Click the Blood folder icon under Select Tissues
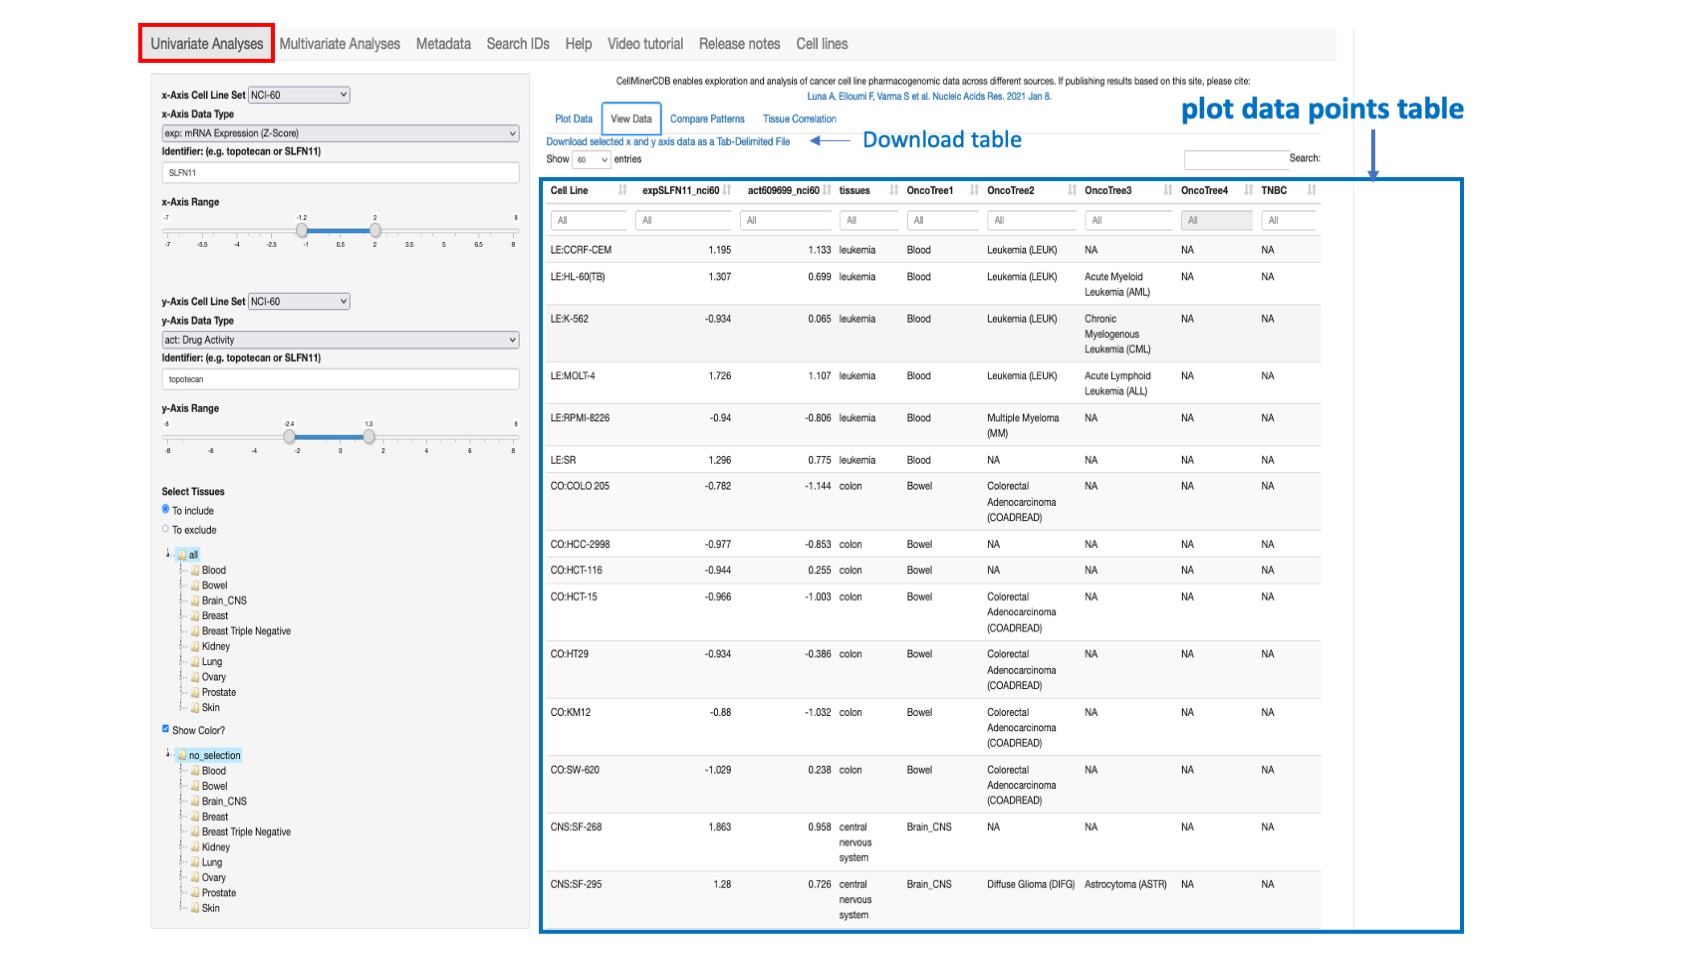 195,570
